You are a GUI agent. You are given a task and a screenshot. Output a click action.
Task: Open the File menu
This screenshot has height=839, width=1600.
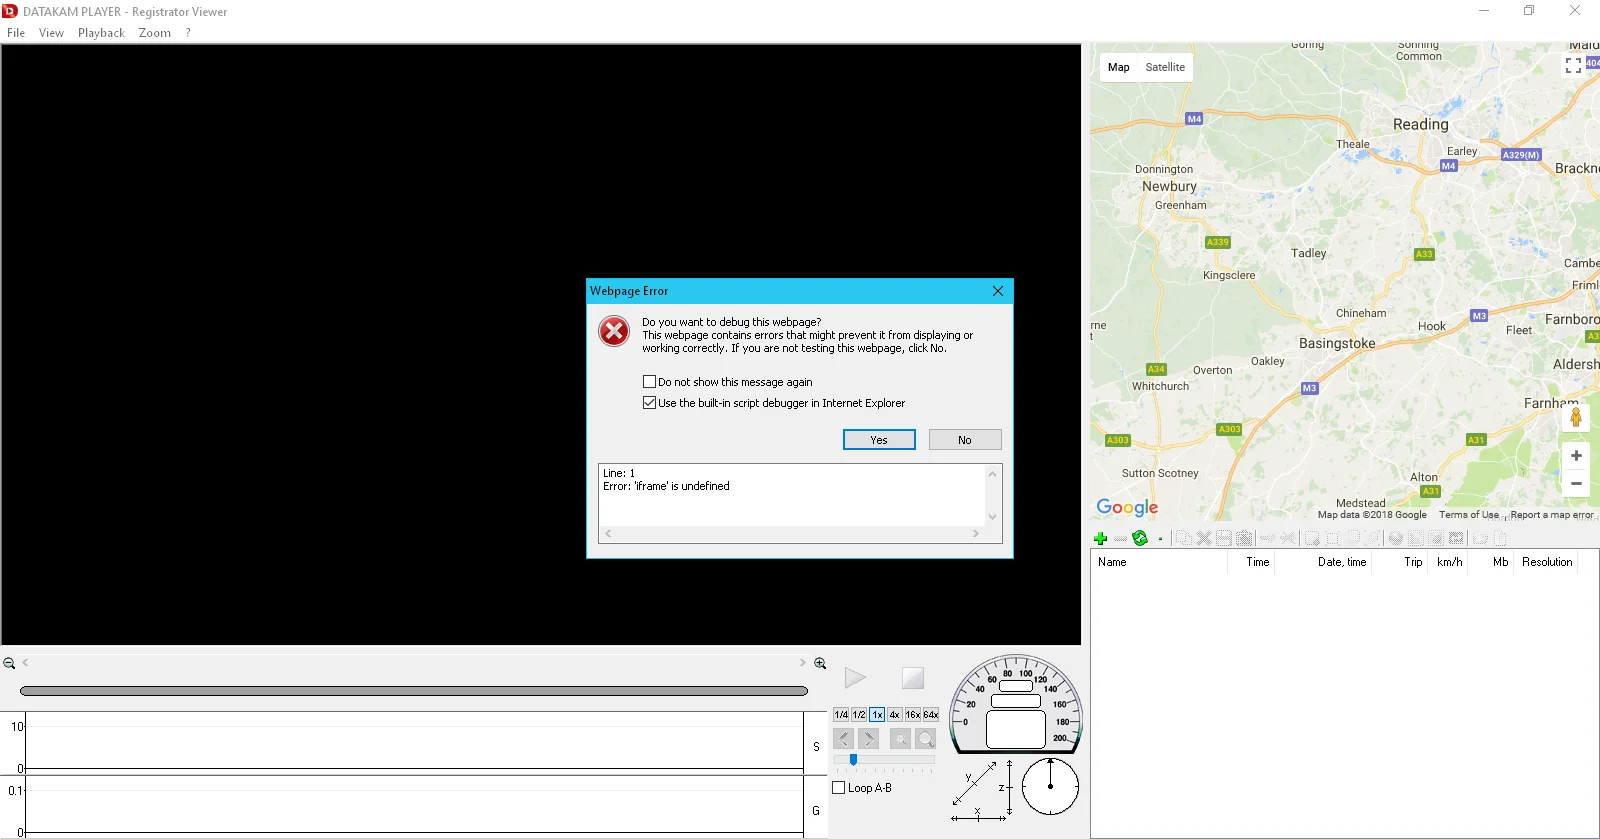point(16,33)
